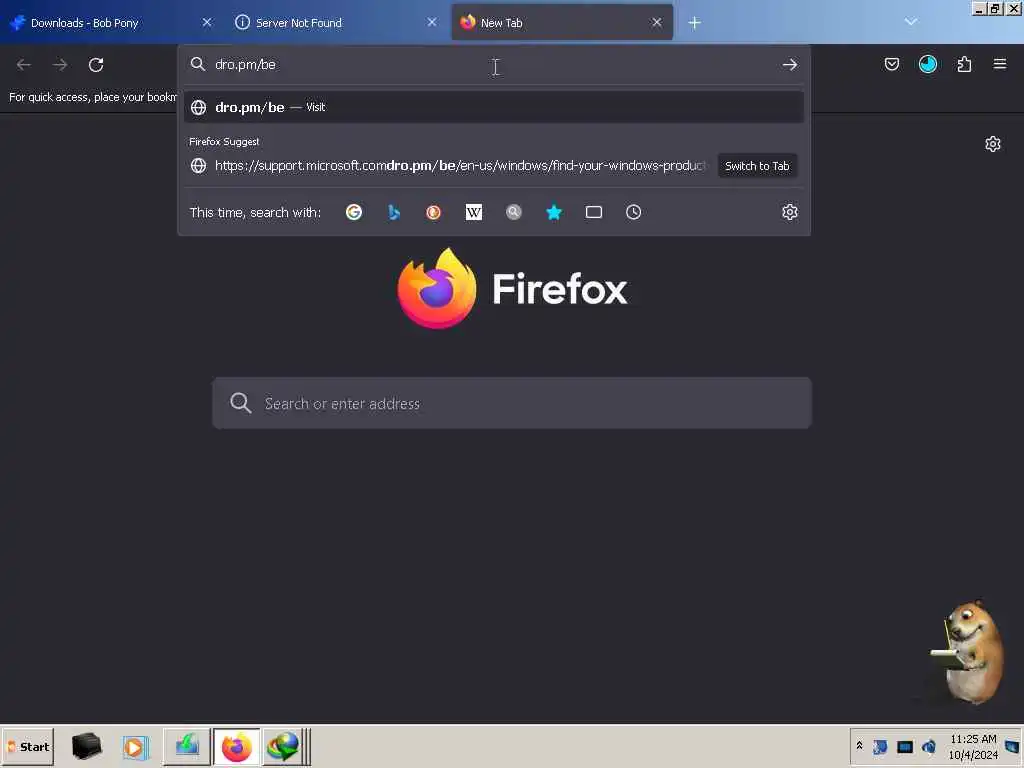Click the globe icon of the dro.pm/be row
The width and height of the screenshot is (1024, 768).
(x=199, y=107)
